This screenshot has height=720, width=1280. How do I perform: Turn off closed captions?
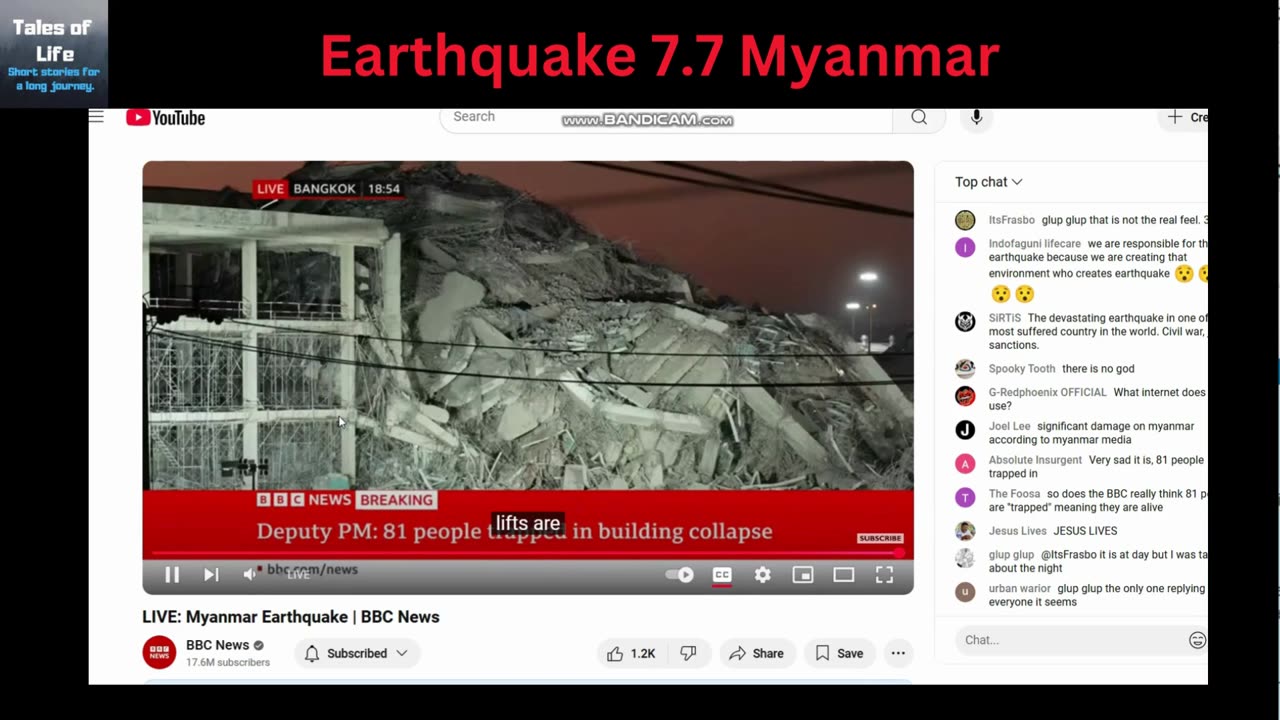(x=721, y=575)
